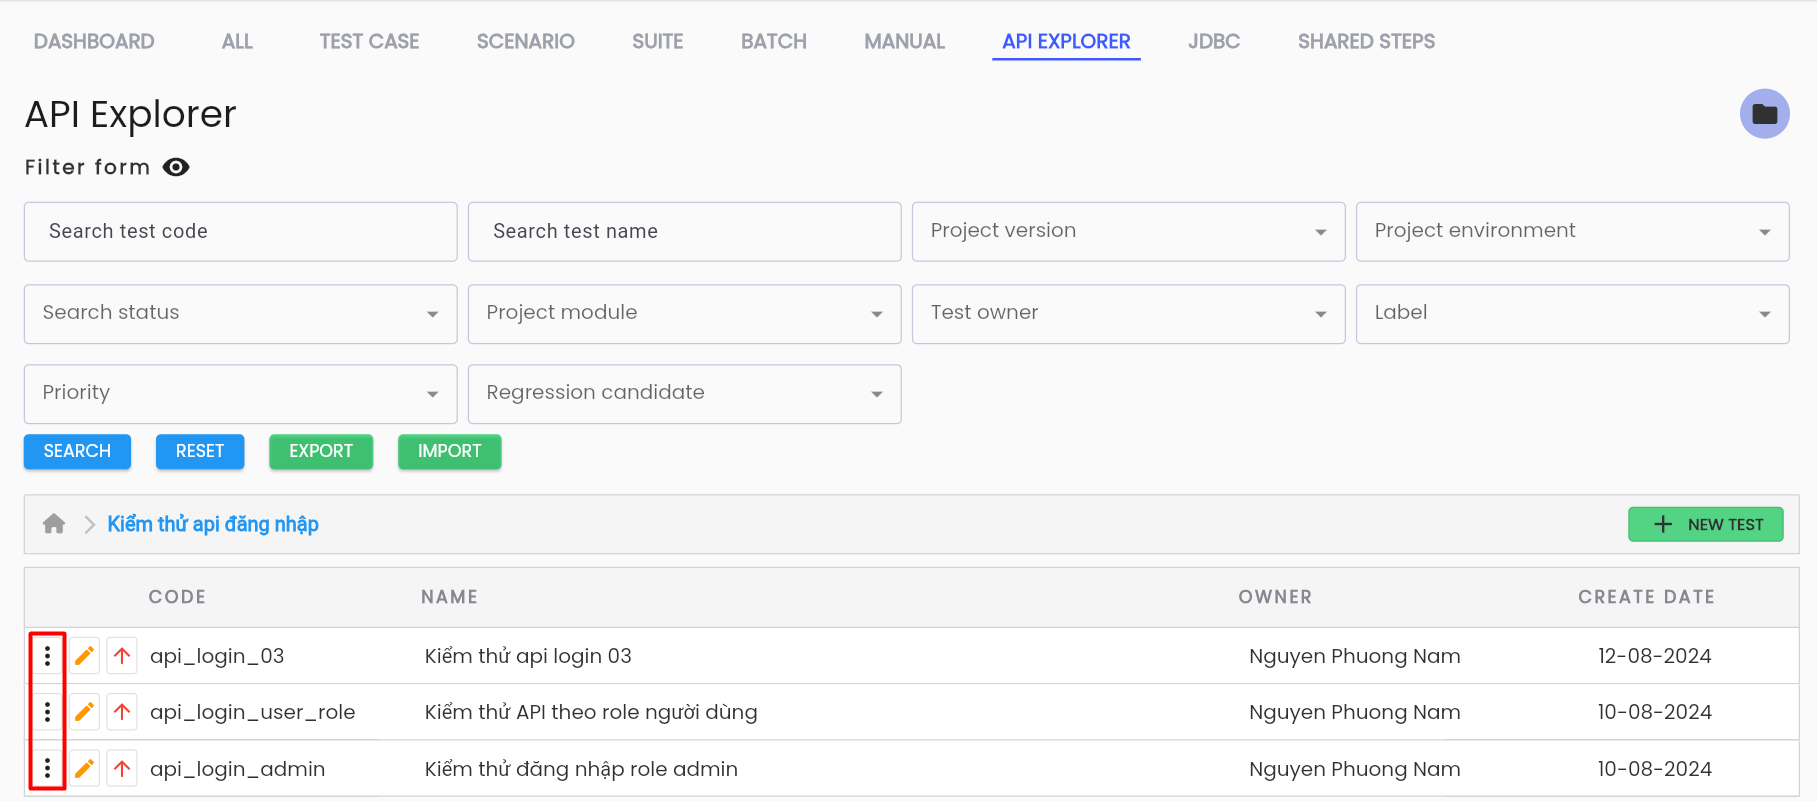Create a test with New Test button
Viewport: 1817px width, 801px height.
[1705, 524]
